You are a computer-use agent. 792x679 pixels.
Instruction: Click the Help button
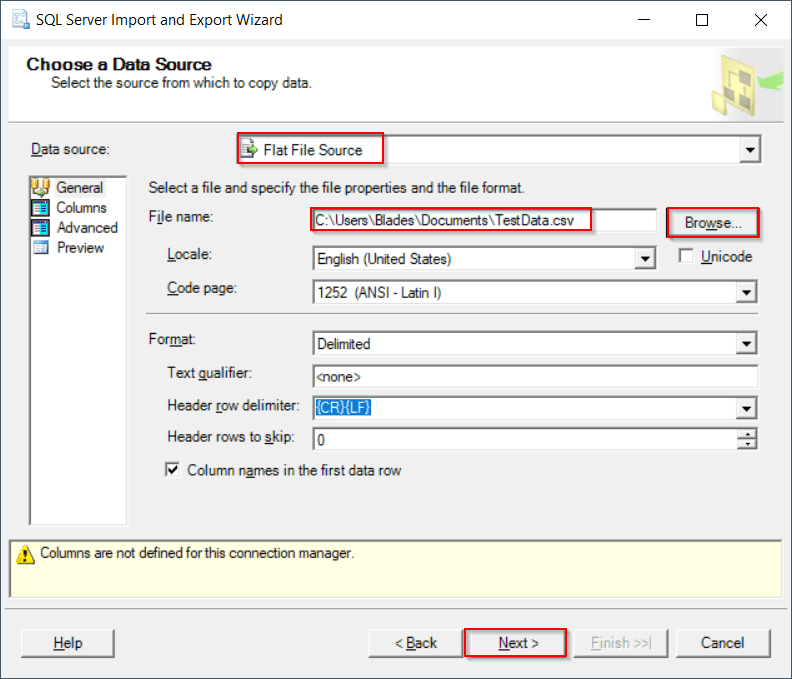pyautogui.click(x=68, y=643)
